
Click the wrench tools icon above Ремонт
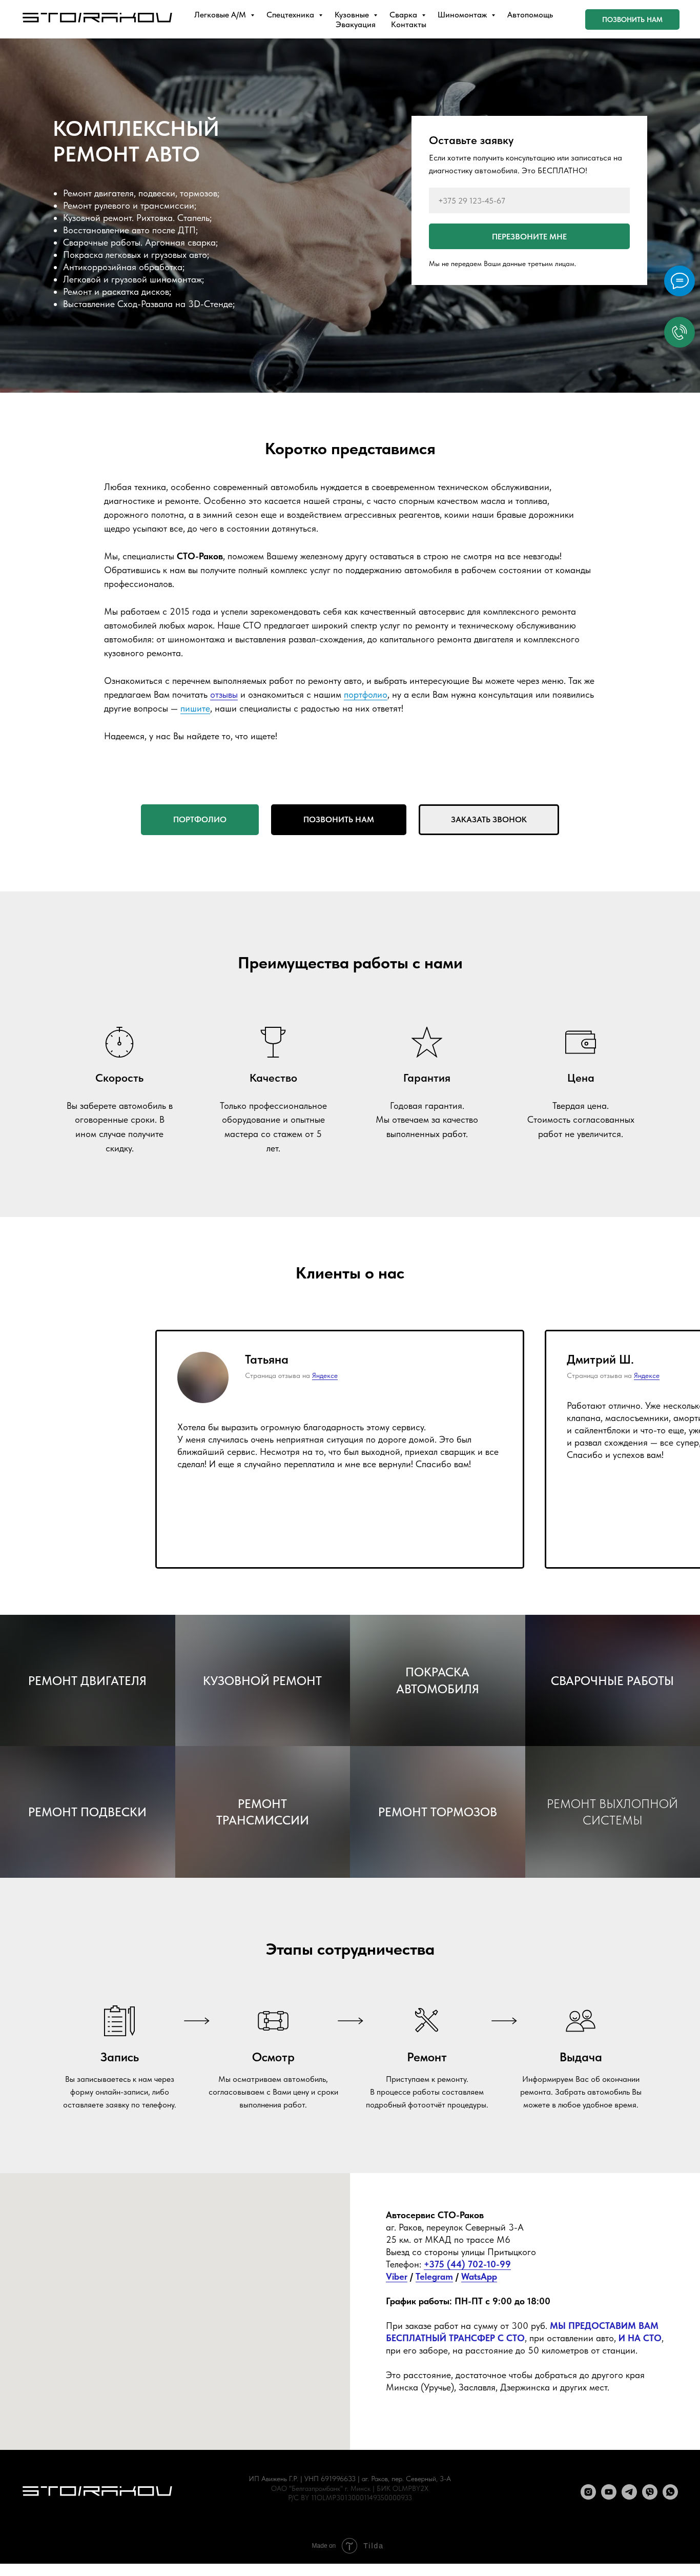[x=427, y=2020]
